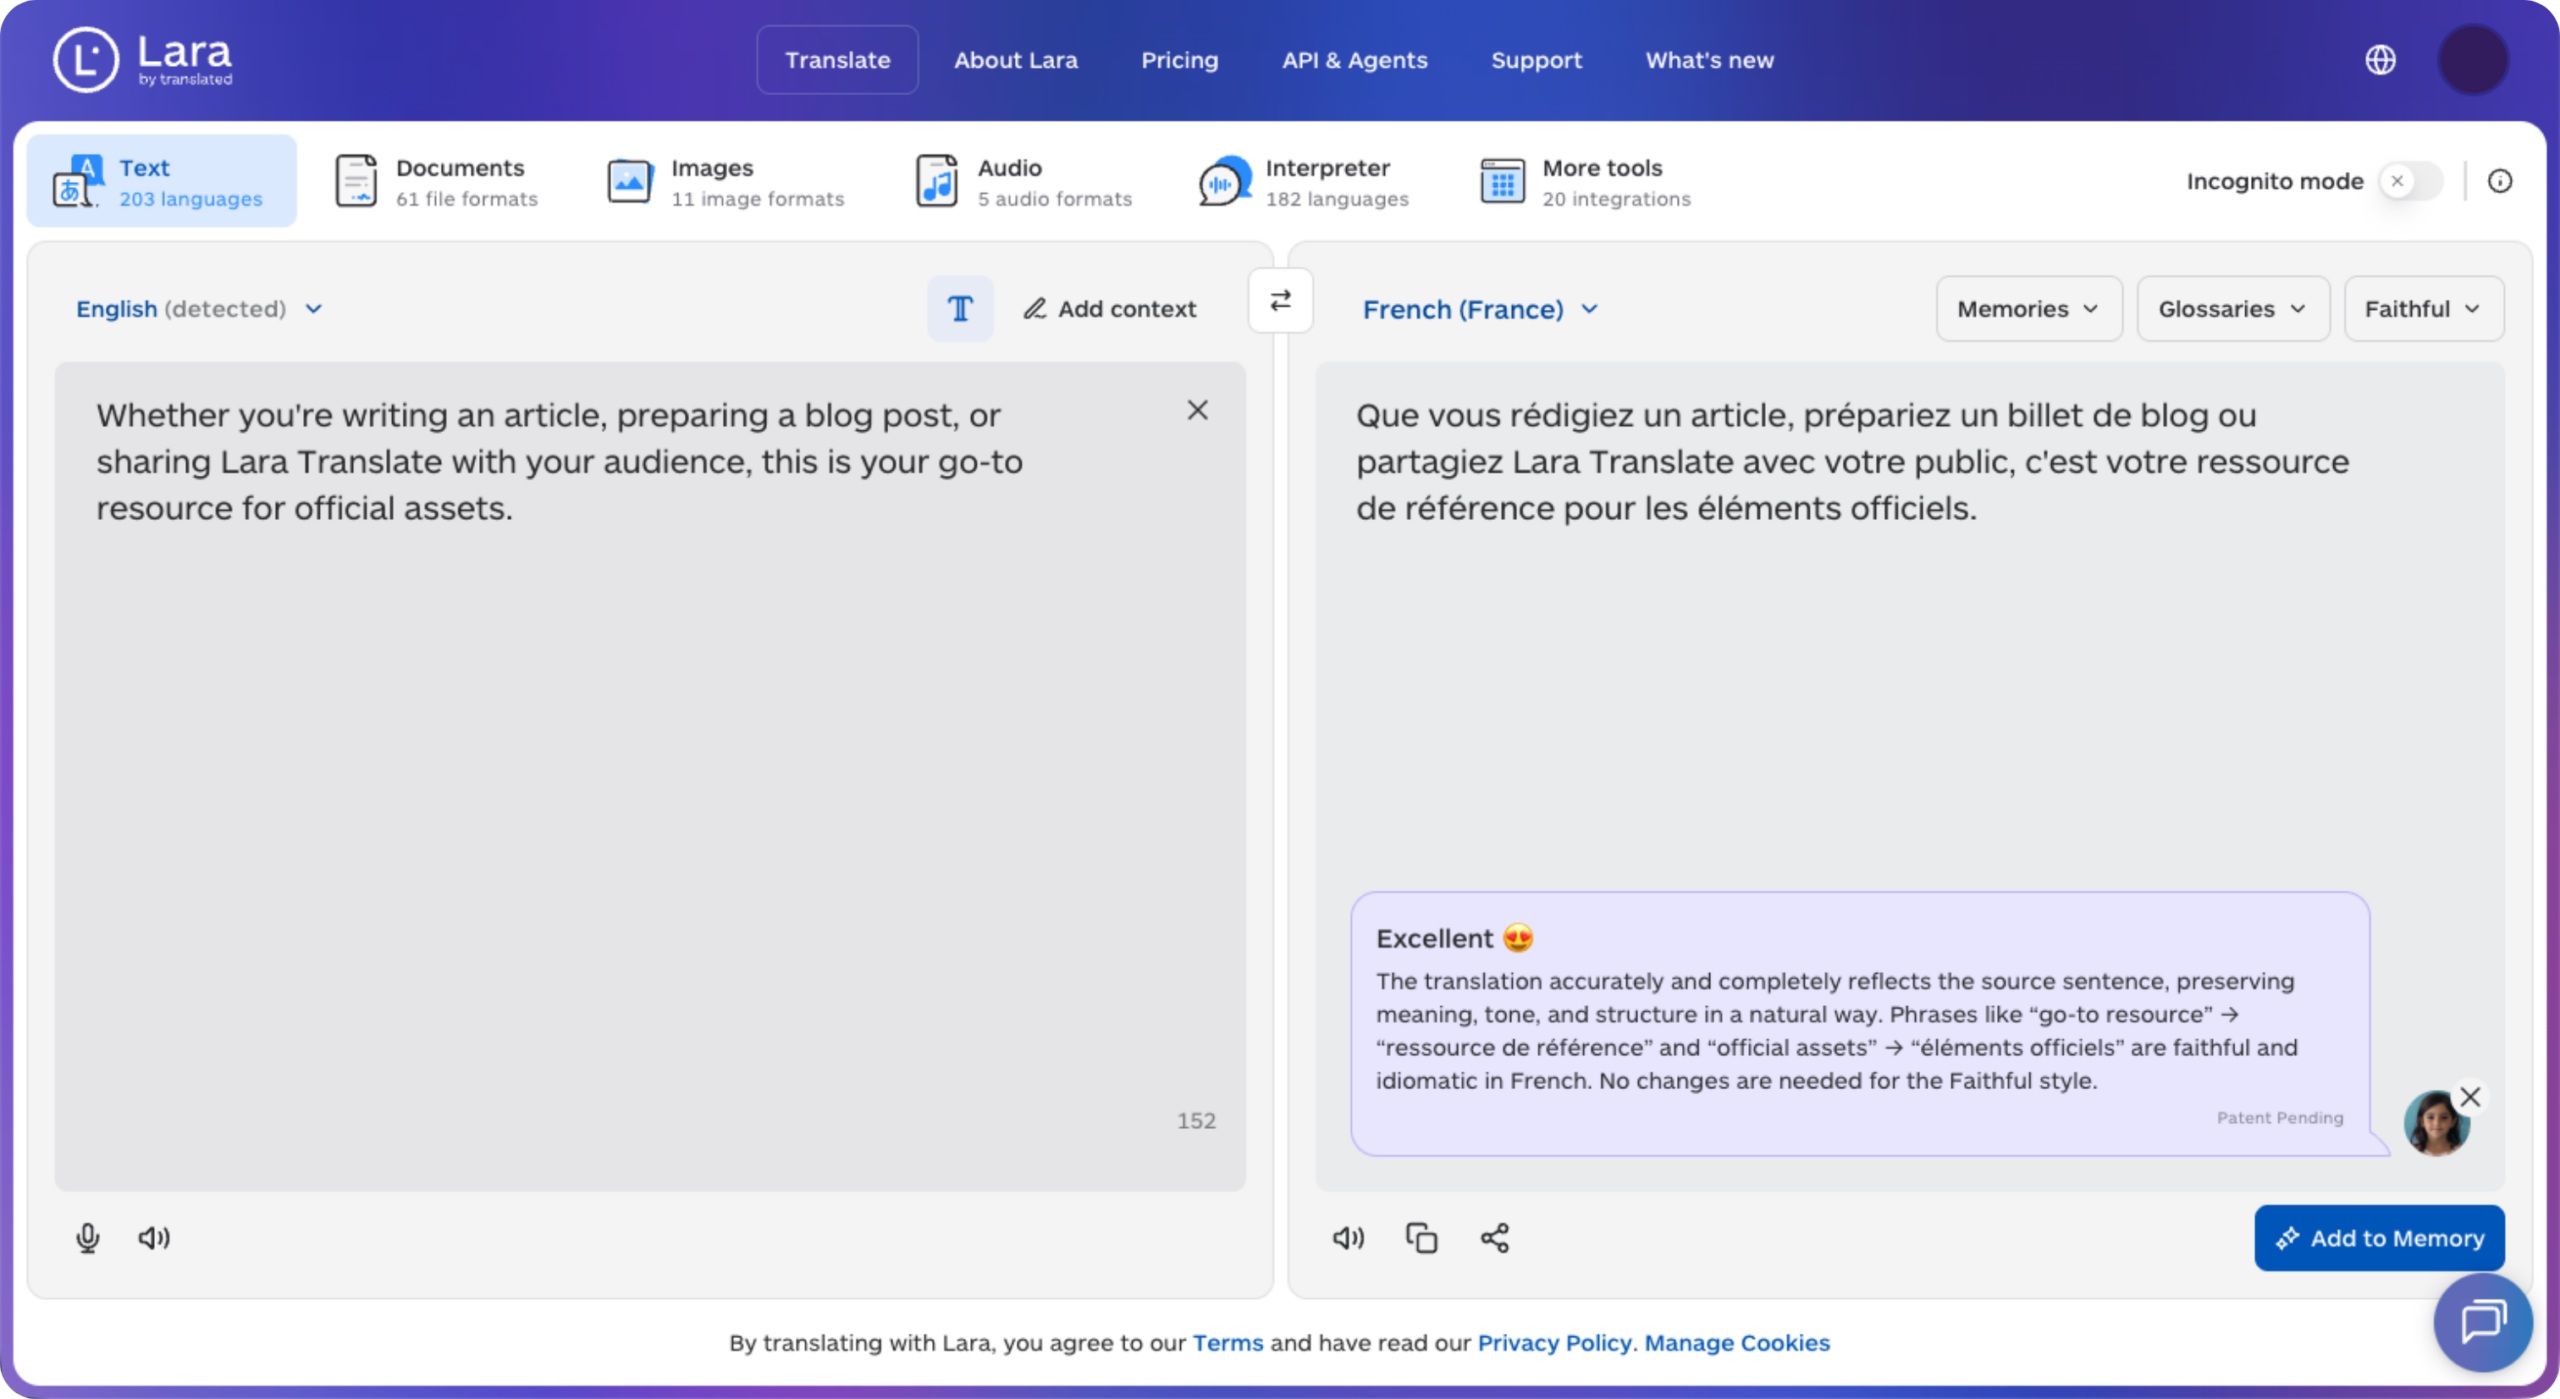Share the translation
2560x1399 pixels.
point(1495,1238)
